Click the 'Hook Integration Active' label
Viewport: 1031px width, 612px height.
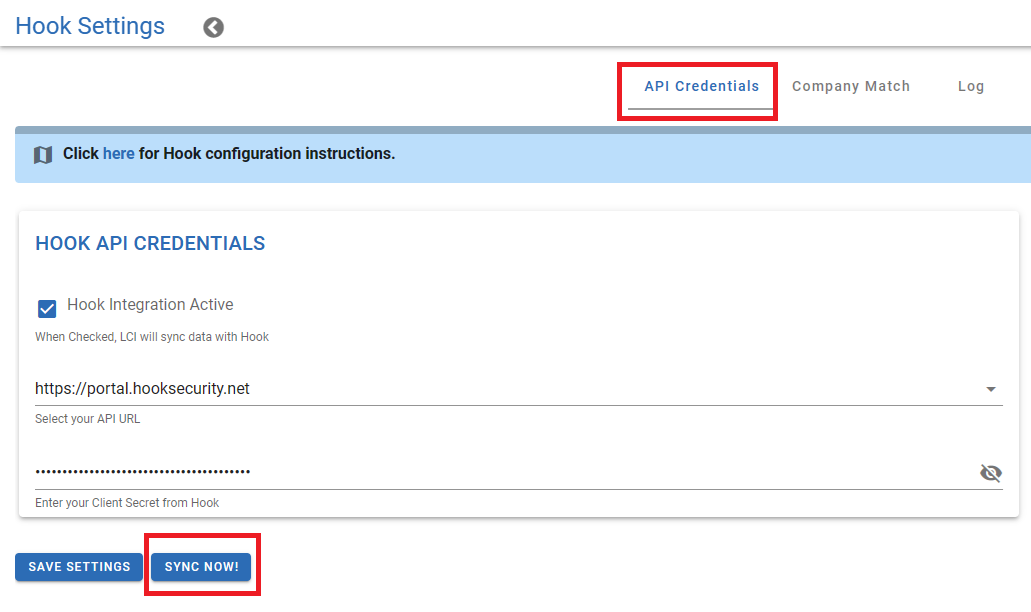[x=150, y=305]
